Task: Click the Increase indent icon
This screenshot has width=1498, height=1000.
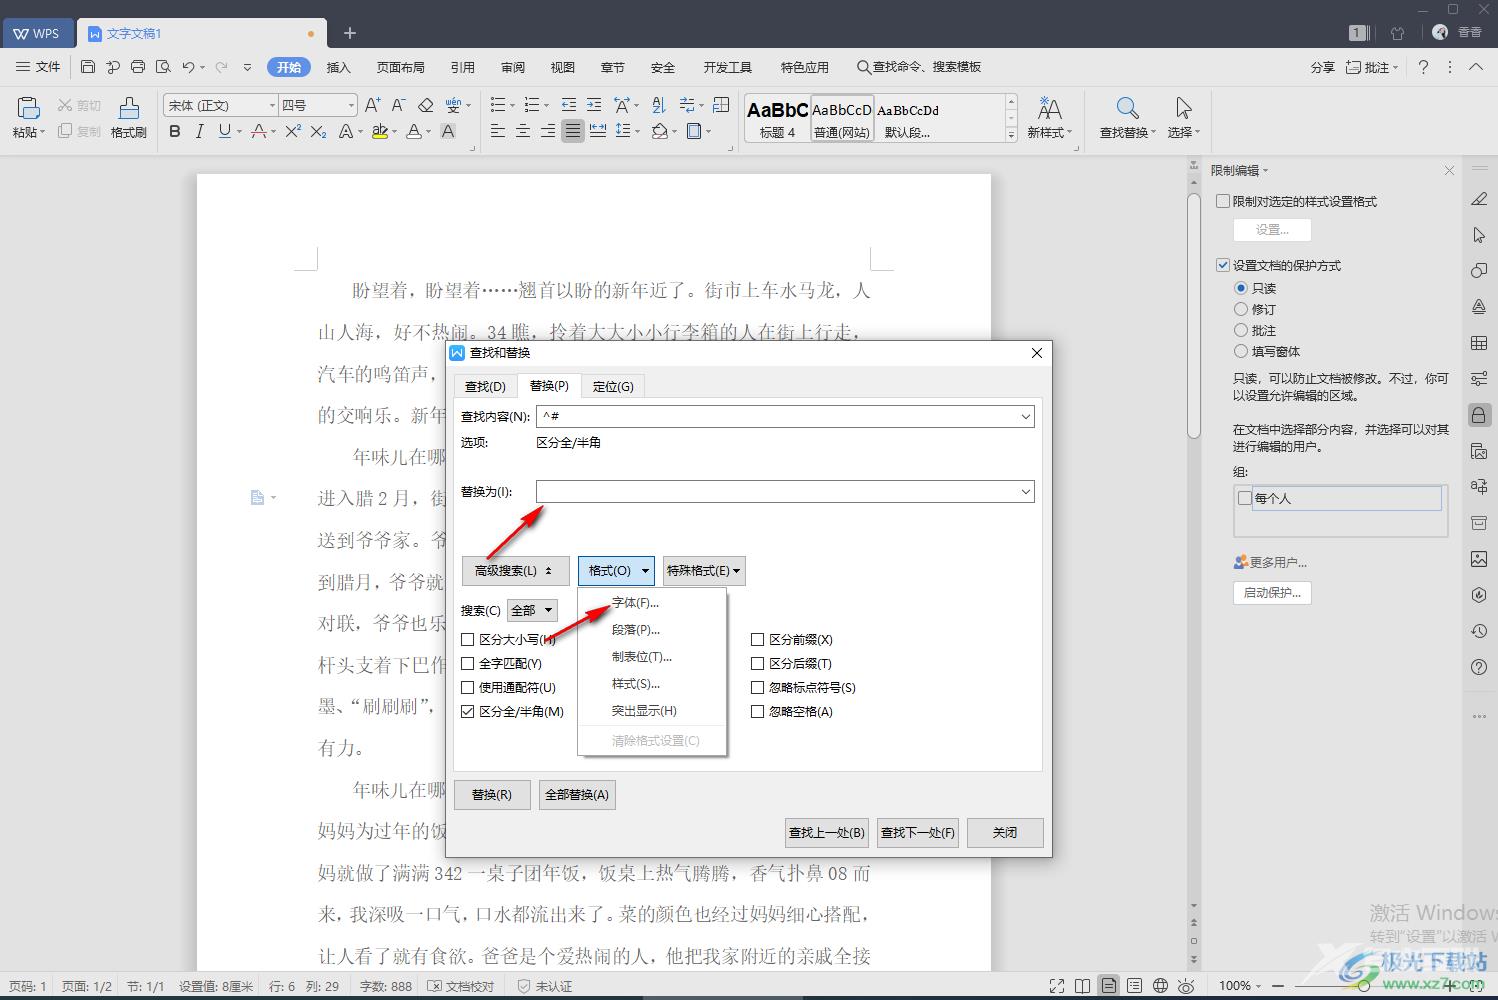Action: [x=594, y=105]
